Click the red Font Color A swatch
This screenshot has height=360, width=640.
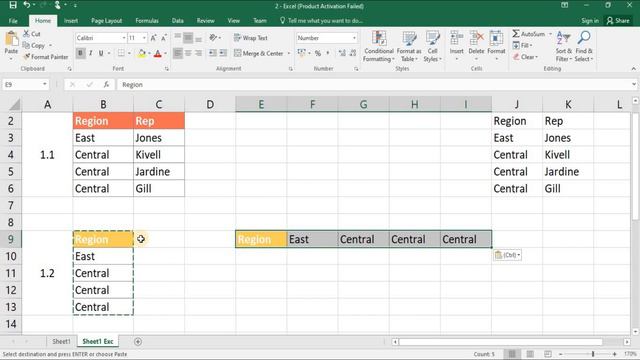click(158, 53)
